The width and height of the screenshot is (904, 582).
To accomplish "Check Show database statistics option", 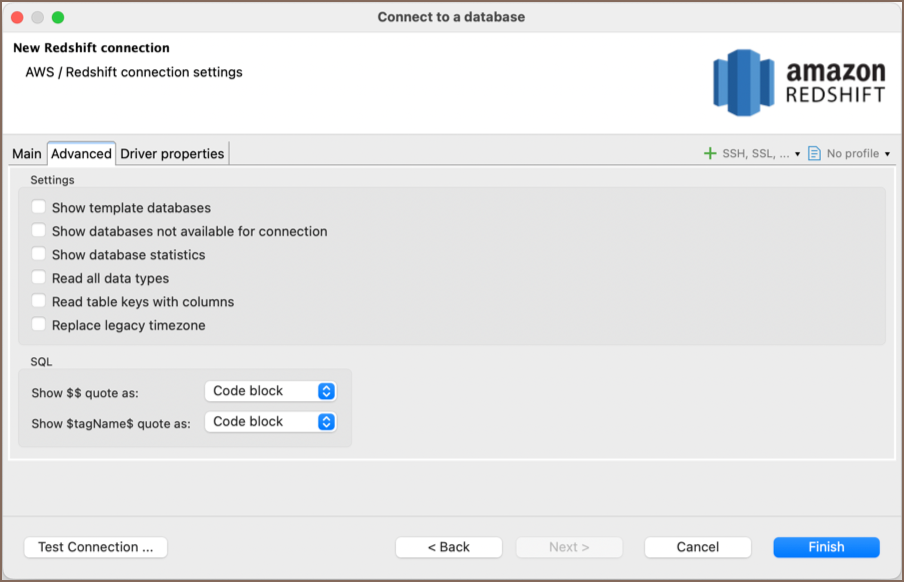I will (x=39, y=255).
